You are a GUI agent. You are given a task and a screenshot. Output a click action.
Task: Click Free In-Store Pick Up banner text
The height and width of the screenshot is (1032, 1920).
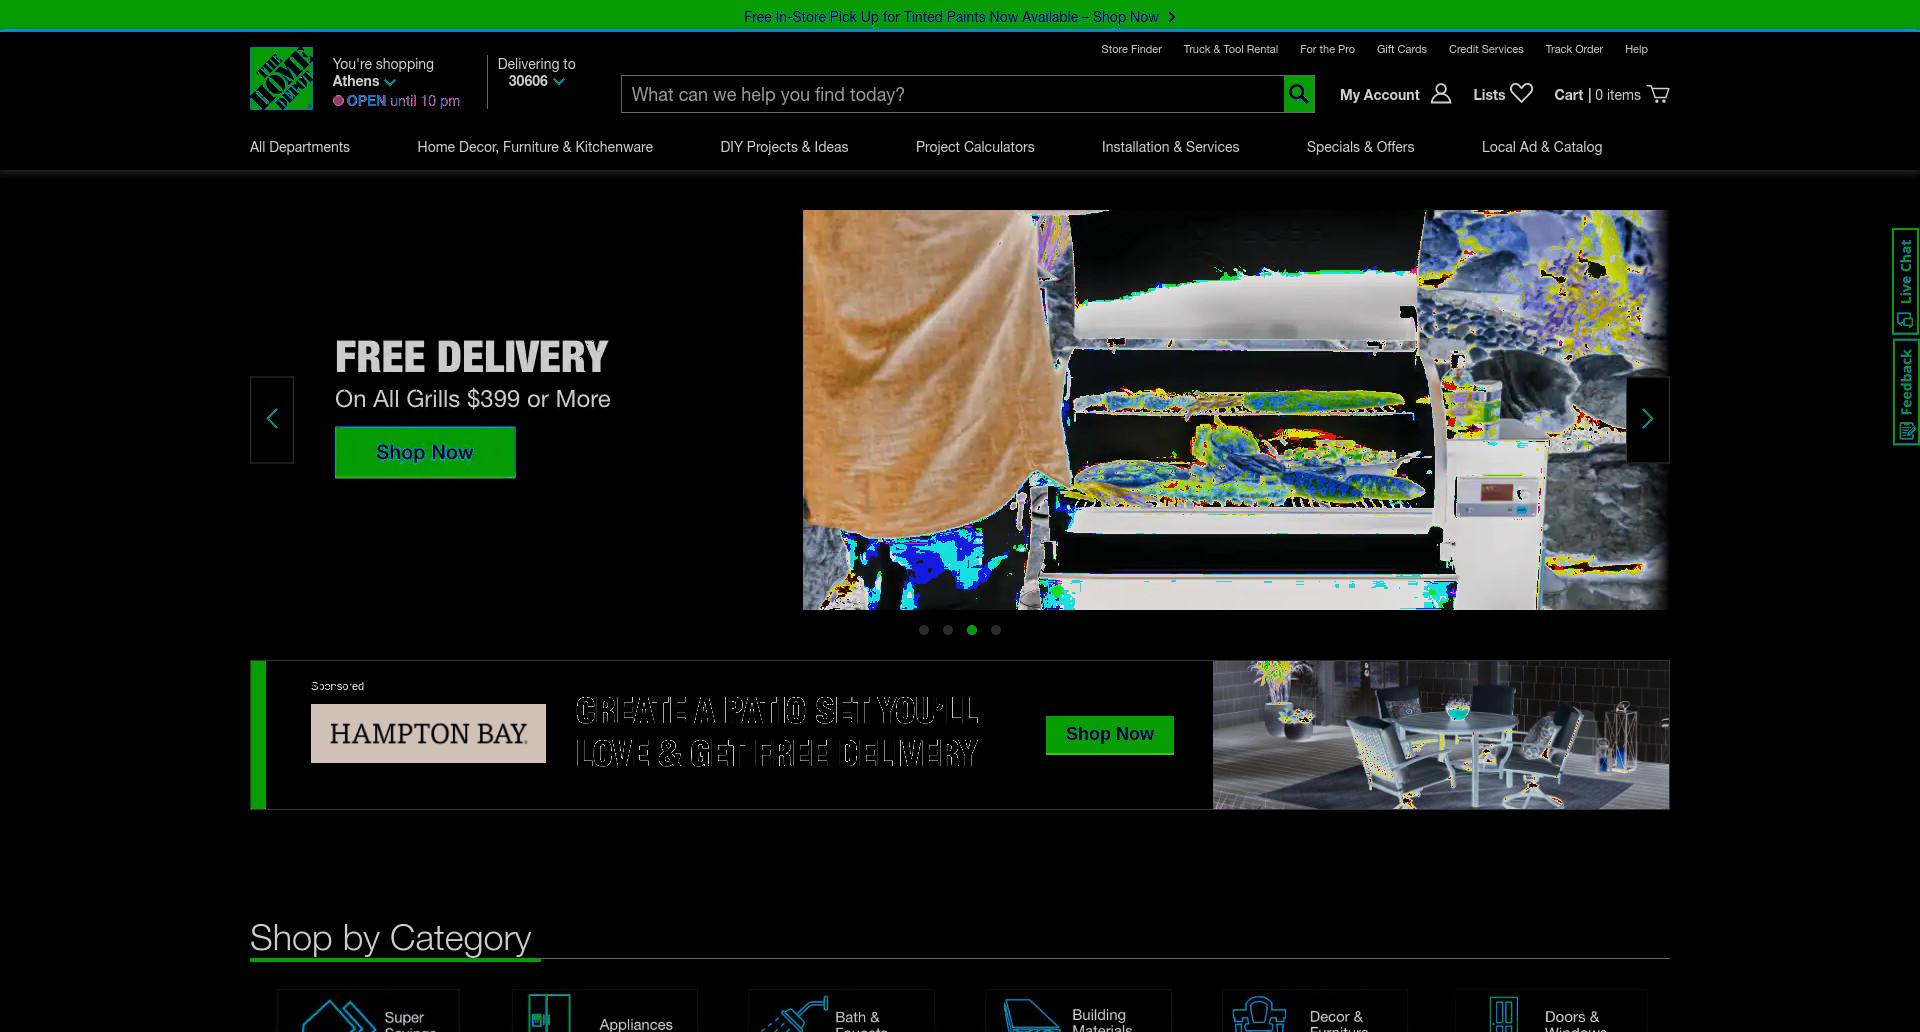pyautogui.click(x=951, y=17)
